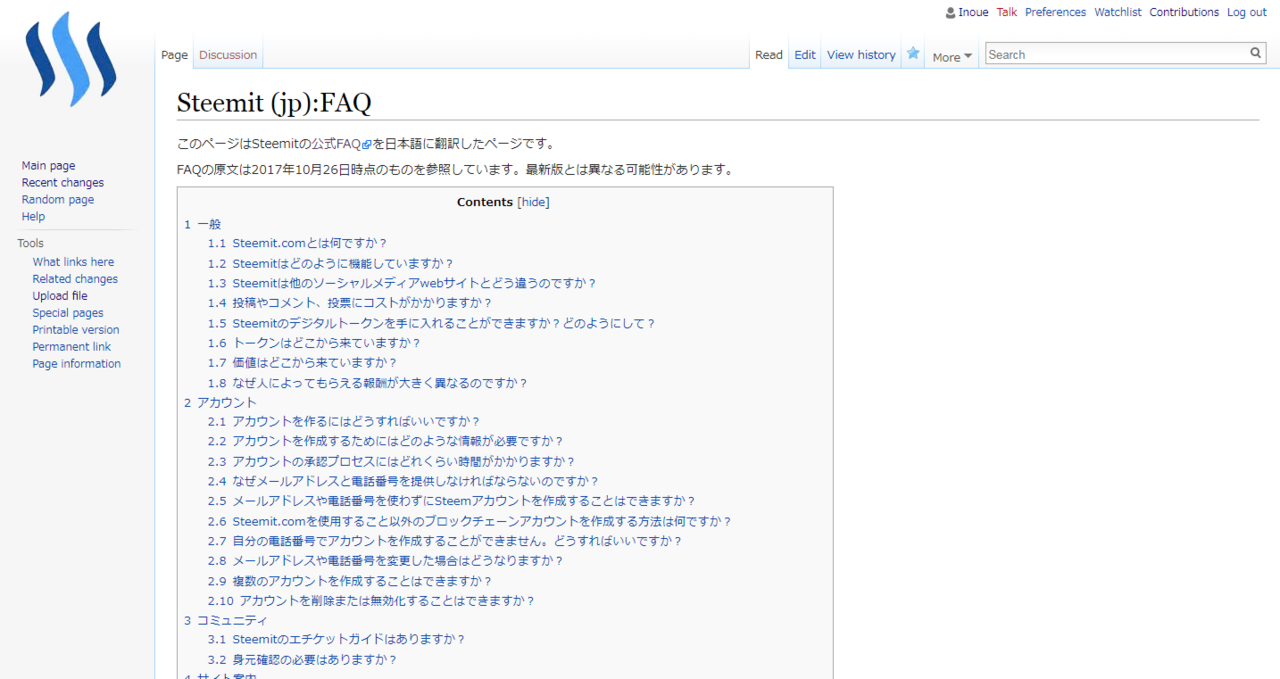
Task: Click in the Search input field
Action: click(x=1117, y=54)
